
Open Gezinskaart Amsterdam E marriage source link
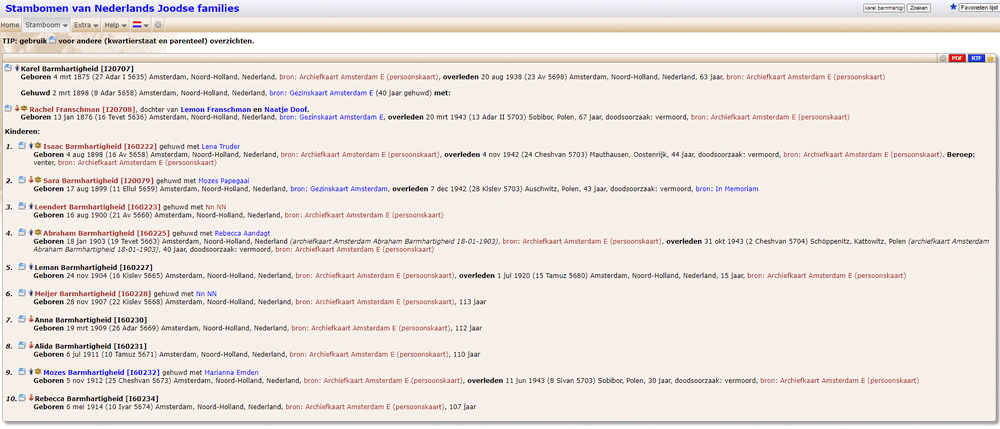[321, 93]
